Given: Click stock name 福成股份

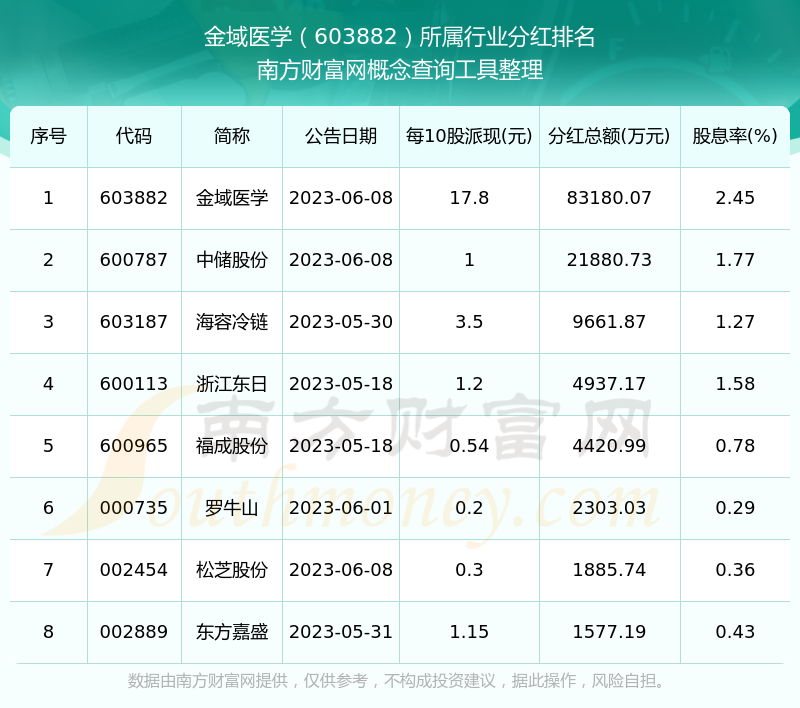Looking at the screenshot, I should (232, 446).
